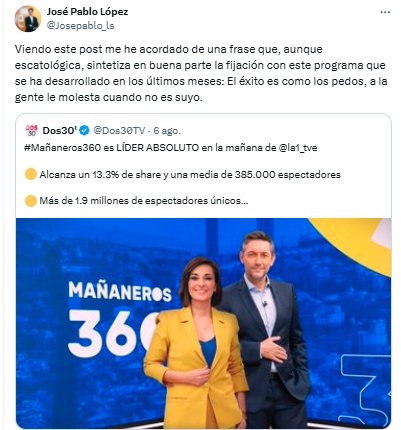Click the yellow circle bullet before Alcanza

tap(31, 174)
